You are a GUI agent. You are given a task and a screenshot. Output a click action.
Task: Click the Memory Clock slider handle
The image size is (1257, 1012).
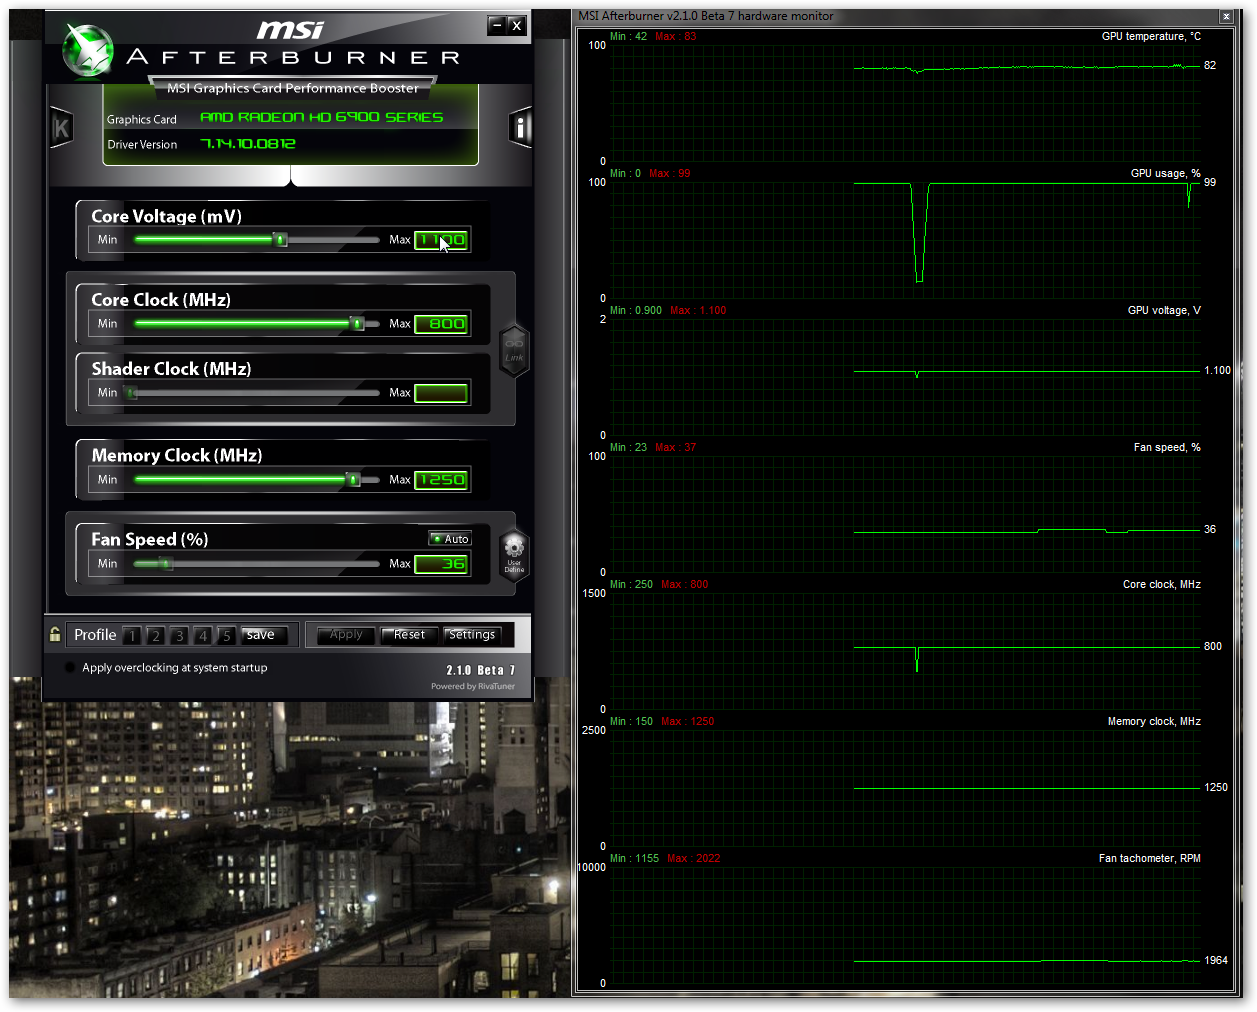pyautogui.click(x=353, y=479)
